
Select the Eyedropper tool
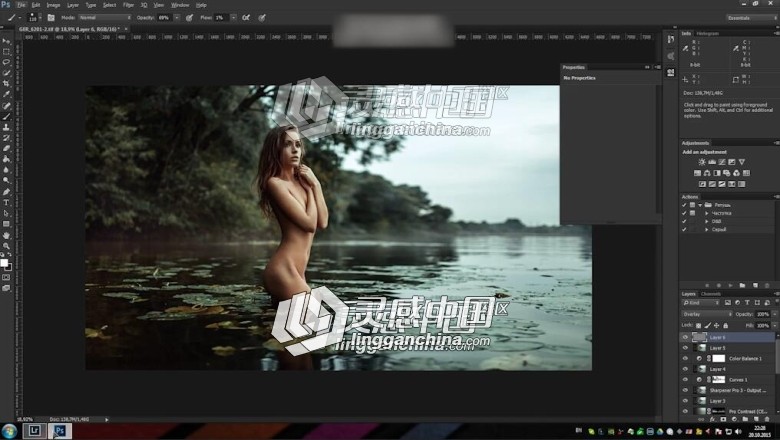coord(6,94)
